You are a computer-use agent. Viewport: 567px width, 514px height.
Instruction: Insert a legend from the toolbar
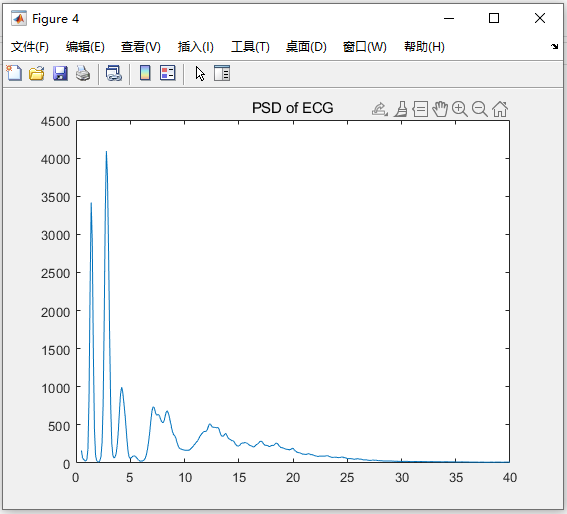point(167,73)
